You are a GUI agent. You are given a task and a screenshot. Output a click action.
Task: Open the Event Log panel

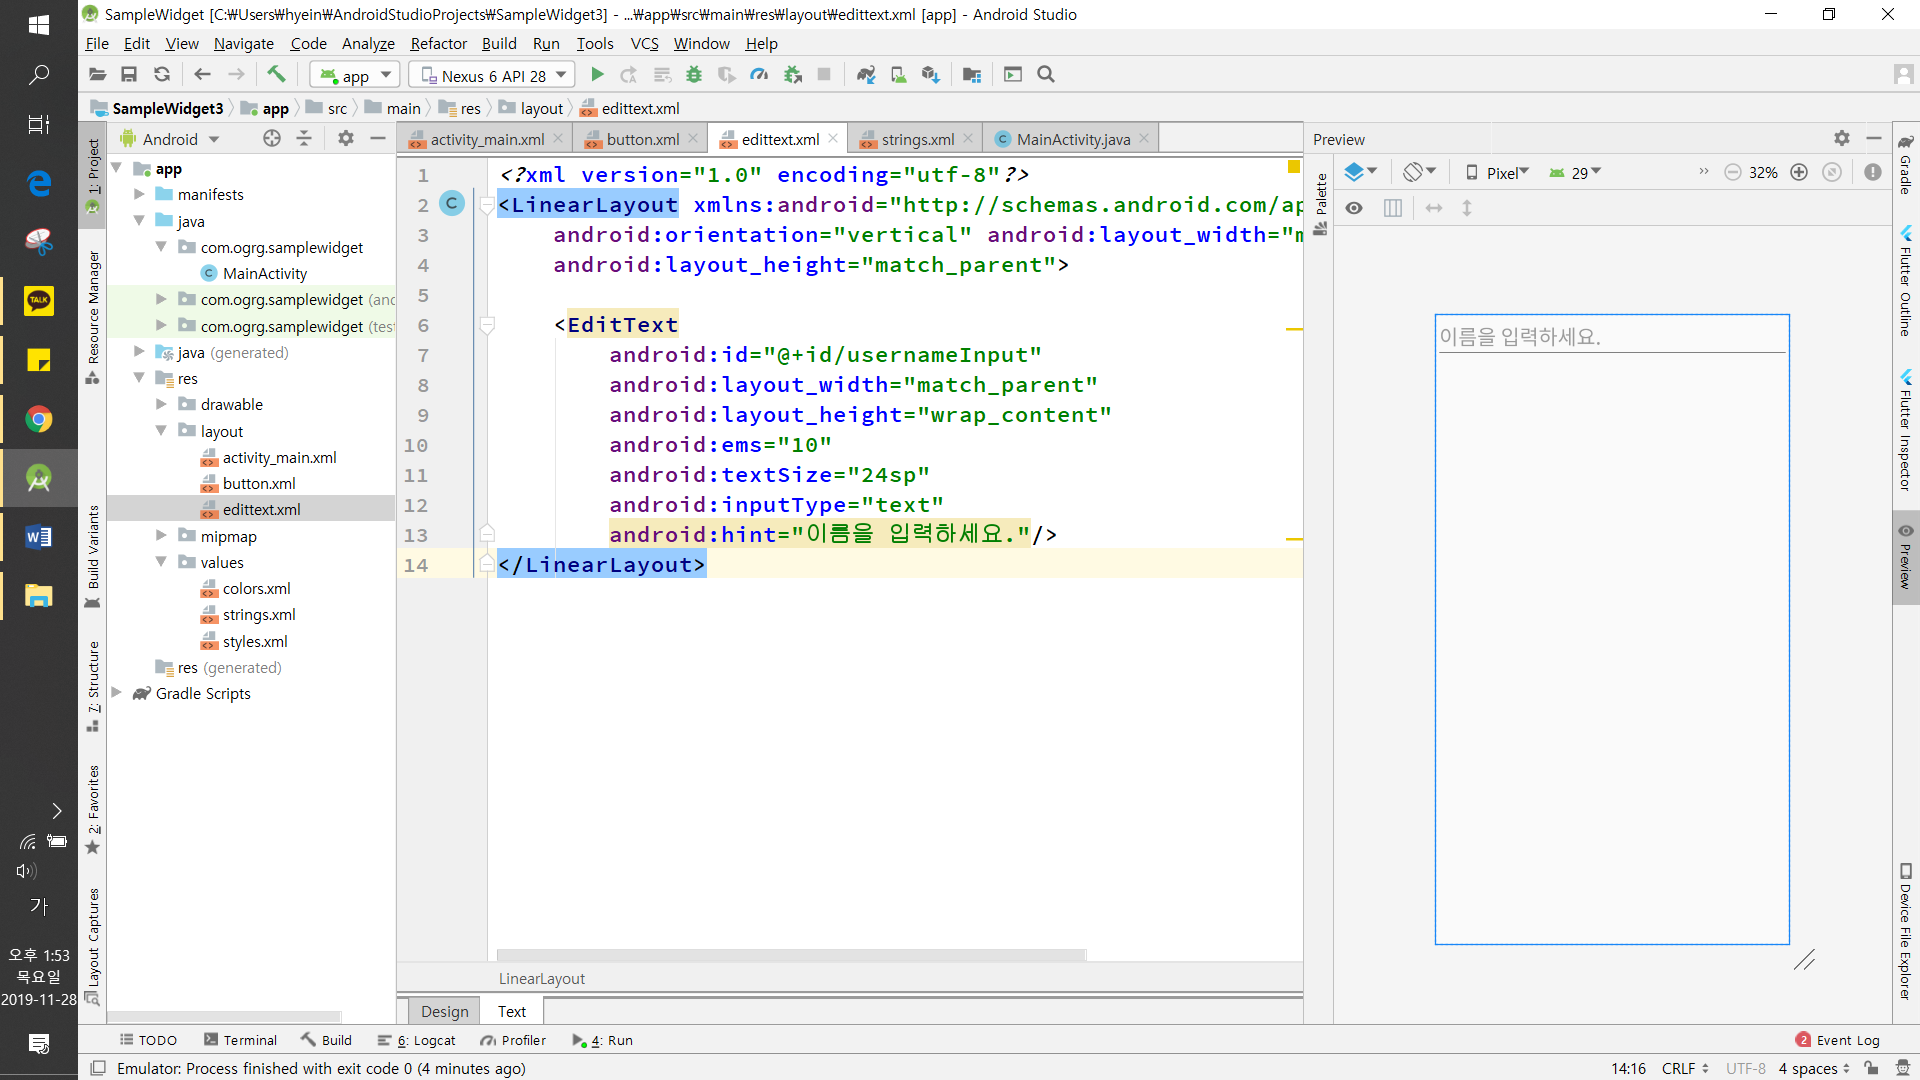pyautogui.click(x=1838, y=1040)
